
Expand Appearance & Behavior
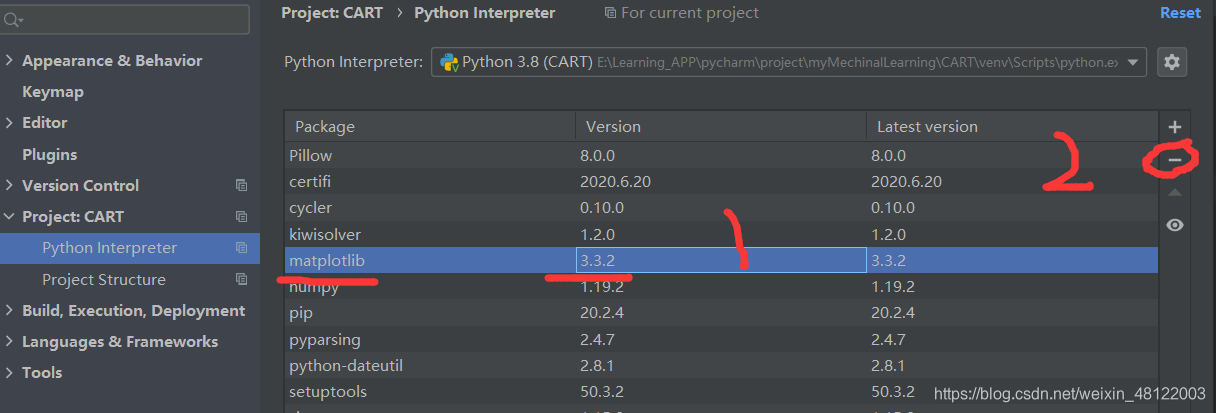pos(9,60)
